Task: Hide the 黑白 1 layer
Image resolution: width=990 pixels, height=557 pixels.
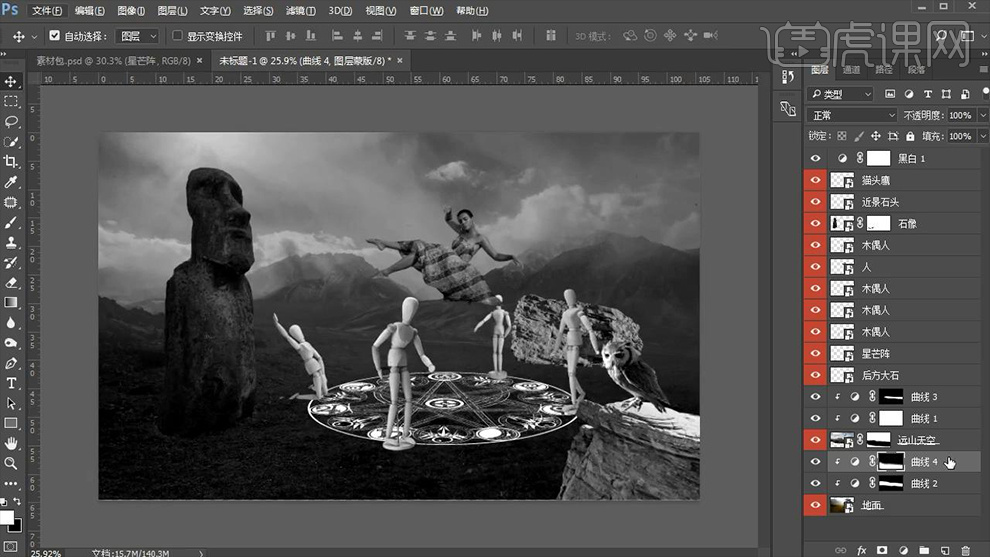Action: (815, 159)
